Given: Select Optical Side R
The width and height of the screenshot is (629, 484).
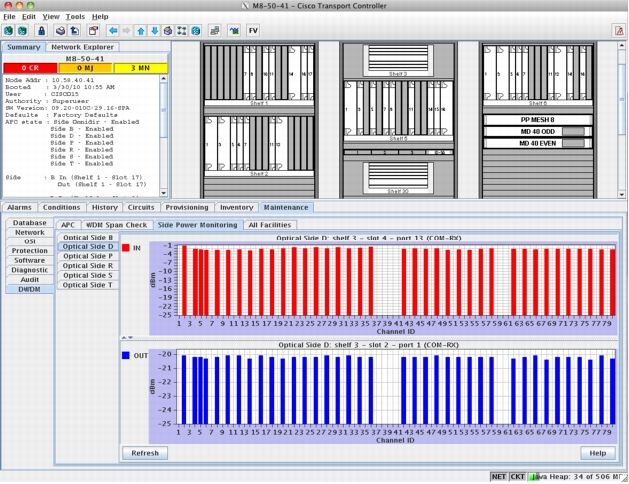Looking at the screenshot, I should point(88,265).
